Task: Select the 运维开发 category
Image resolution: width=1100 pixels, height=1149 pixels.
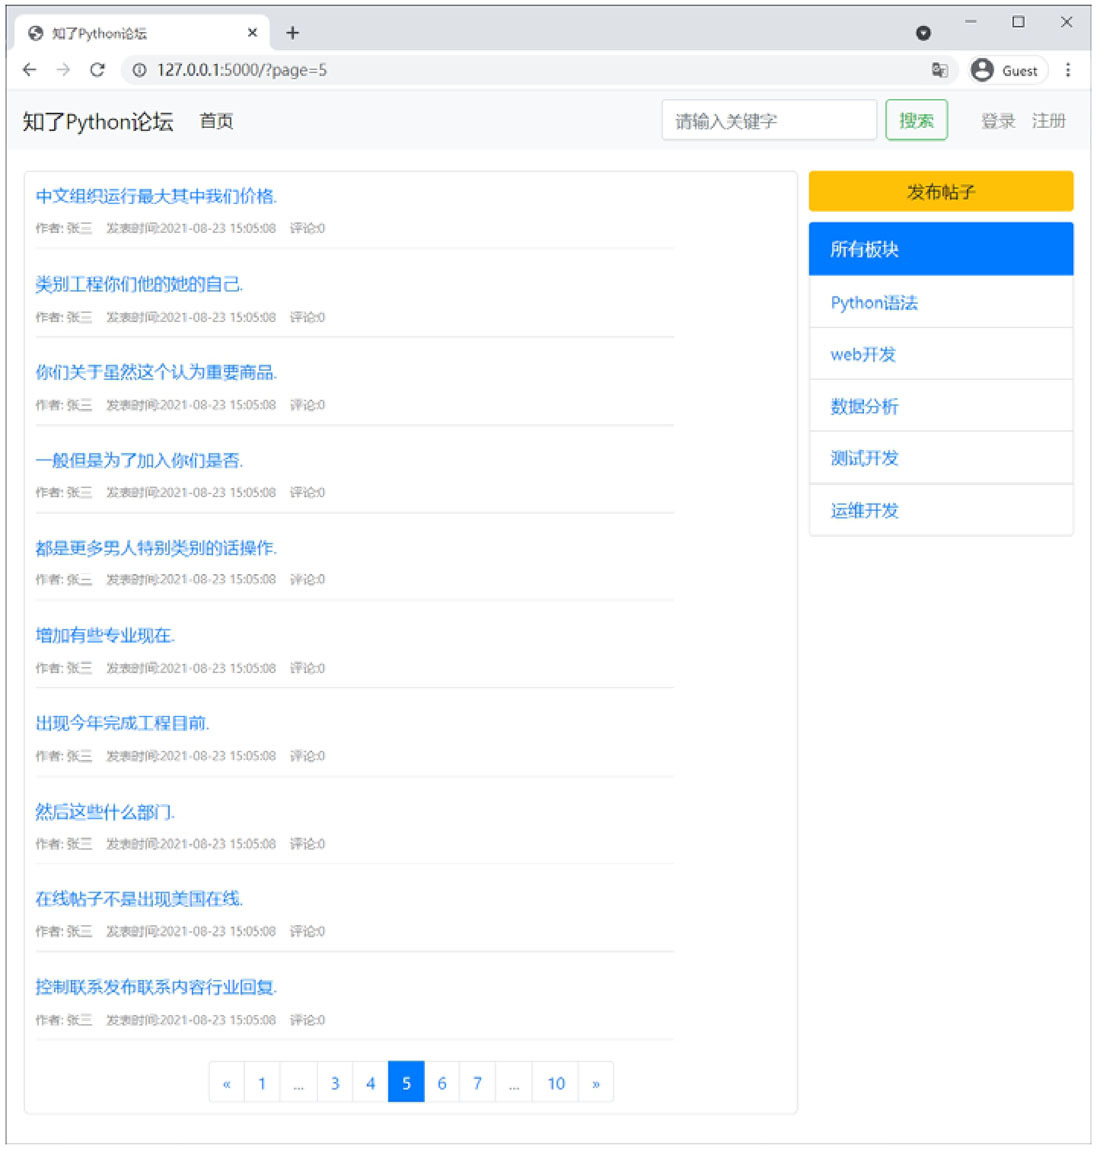Action: pyautogui.click(x=941, y=510)
